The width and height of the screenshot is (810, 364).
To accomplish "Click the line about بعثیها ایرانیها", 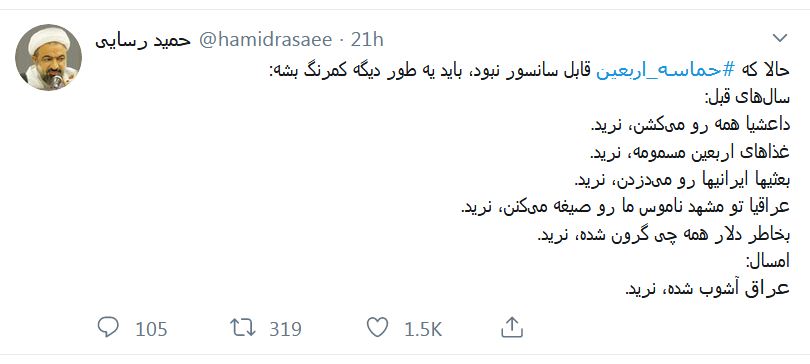I will pyautogui.click(x=682, y=180).
